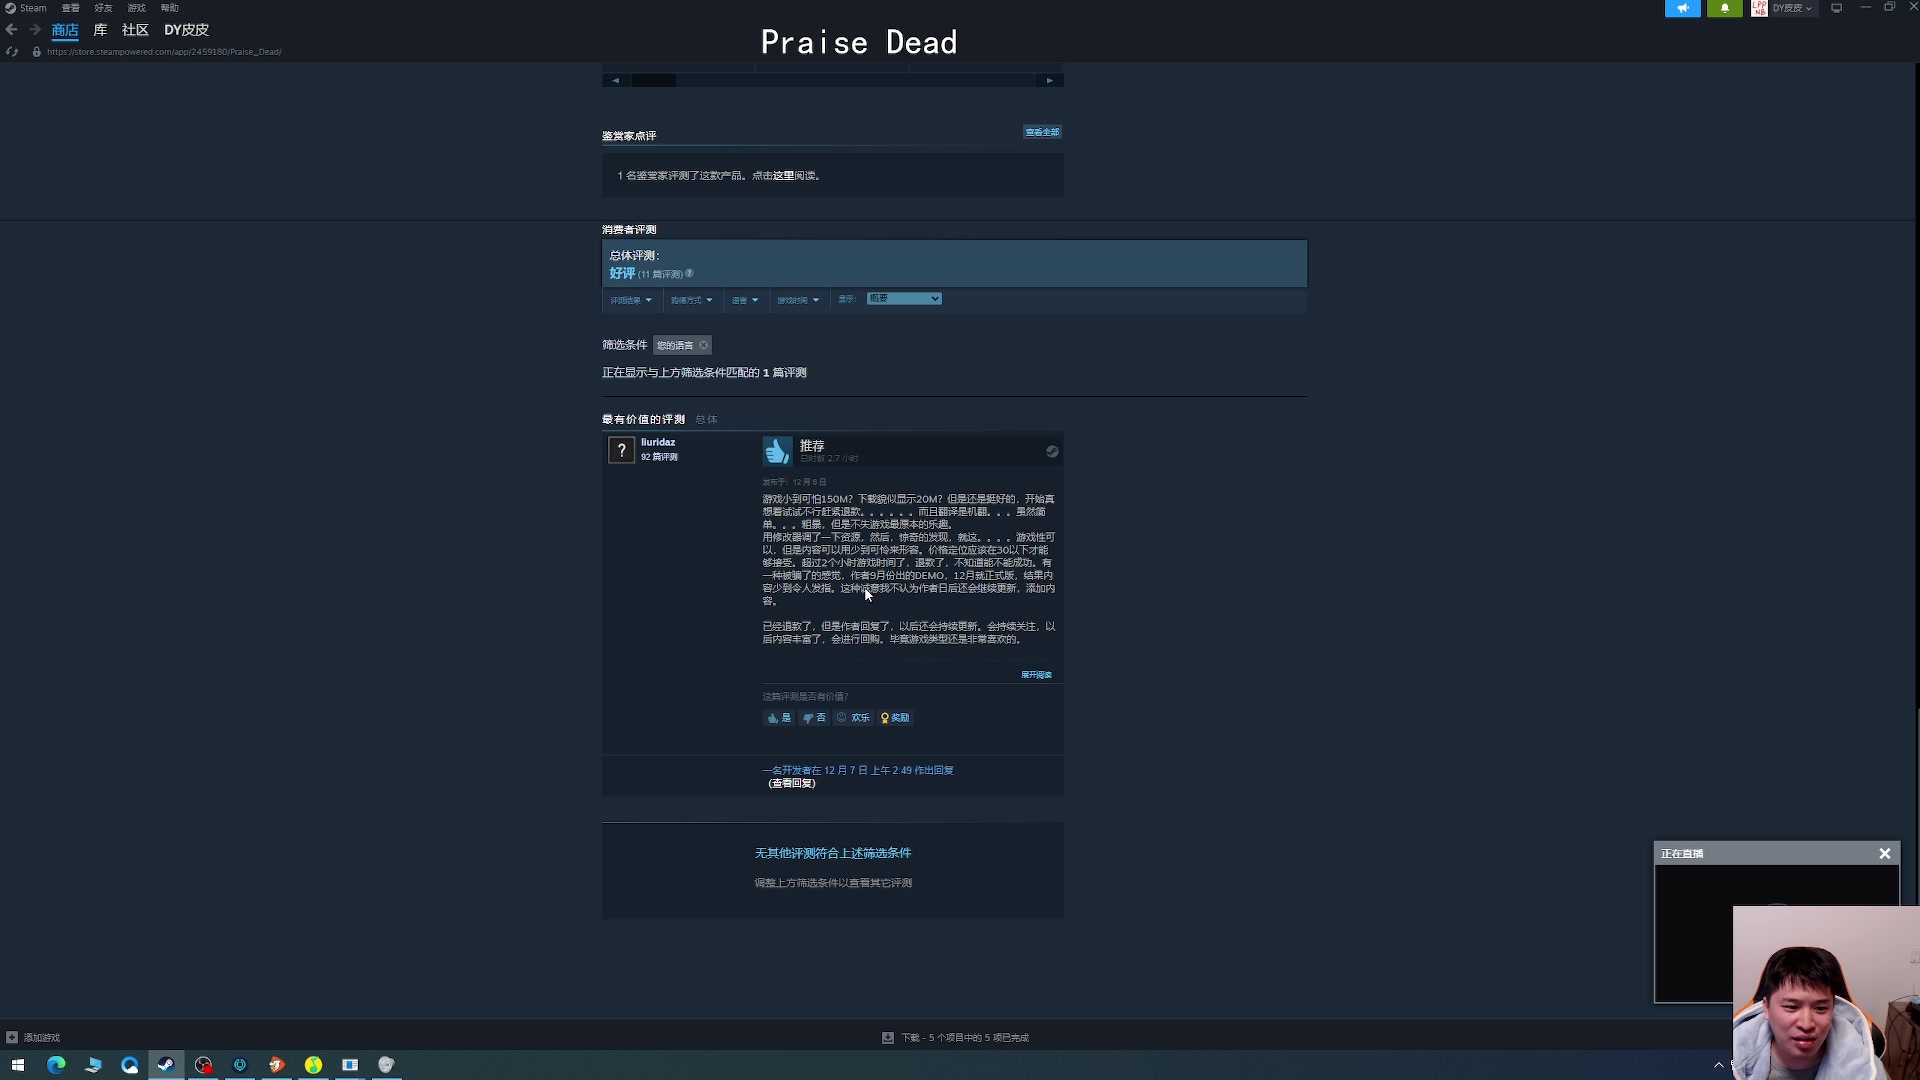Switch to the 商店 store tab
The image size is (1920, 1080).
(x=65, y=30)
